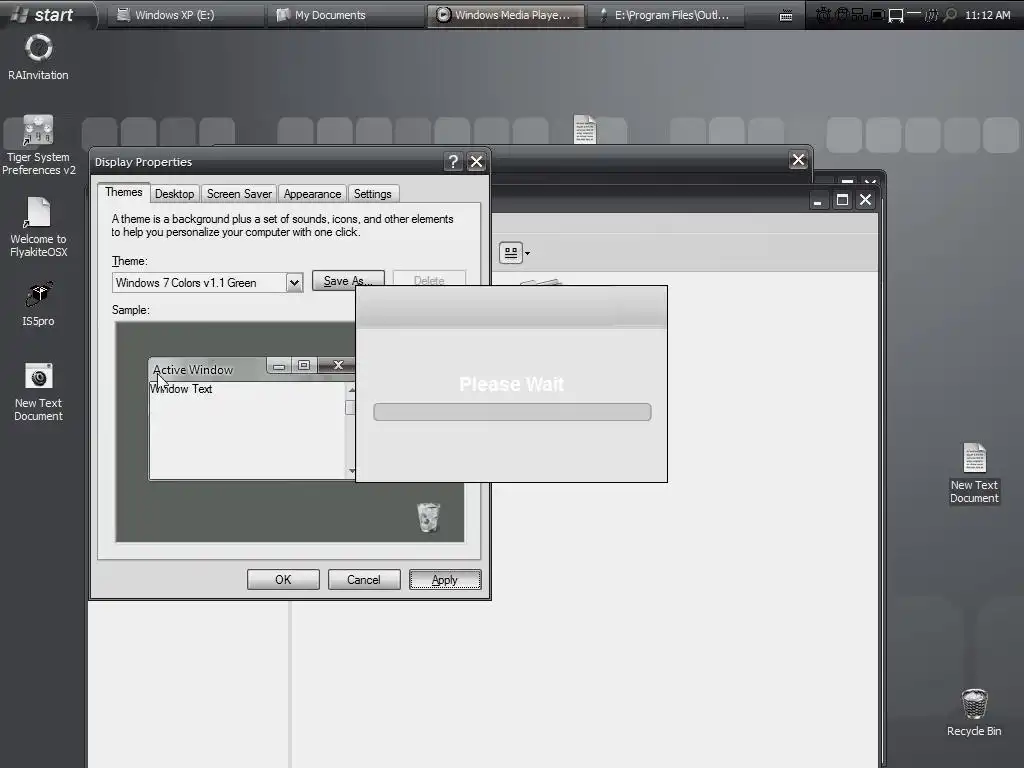1024x768 pixels.
Task: Click the text file icon on top dock row
Action: 584,129
